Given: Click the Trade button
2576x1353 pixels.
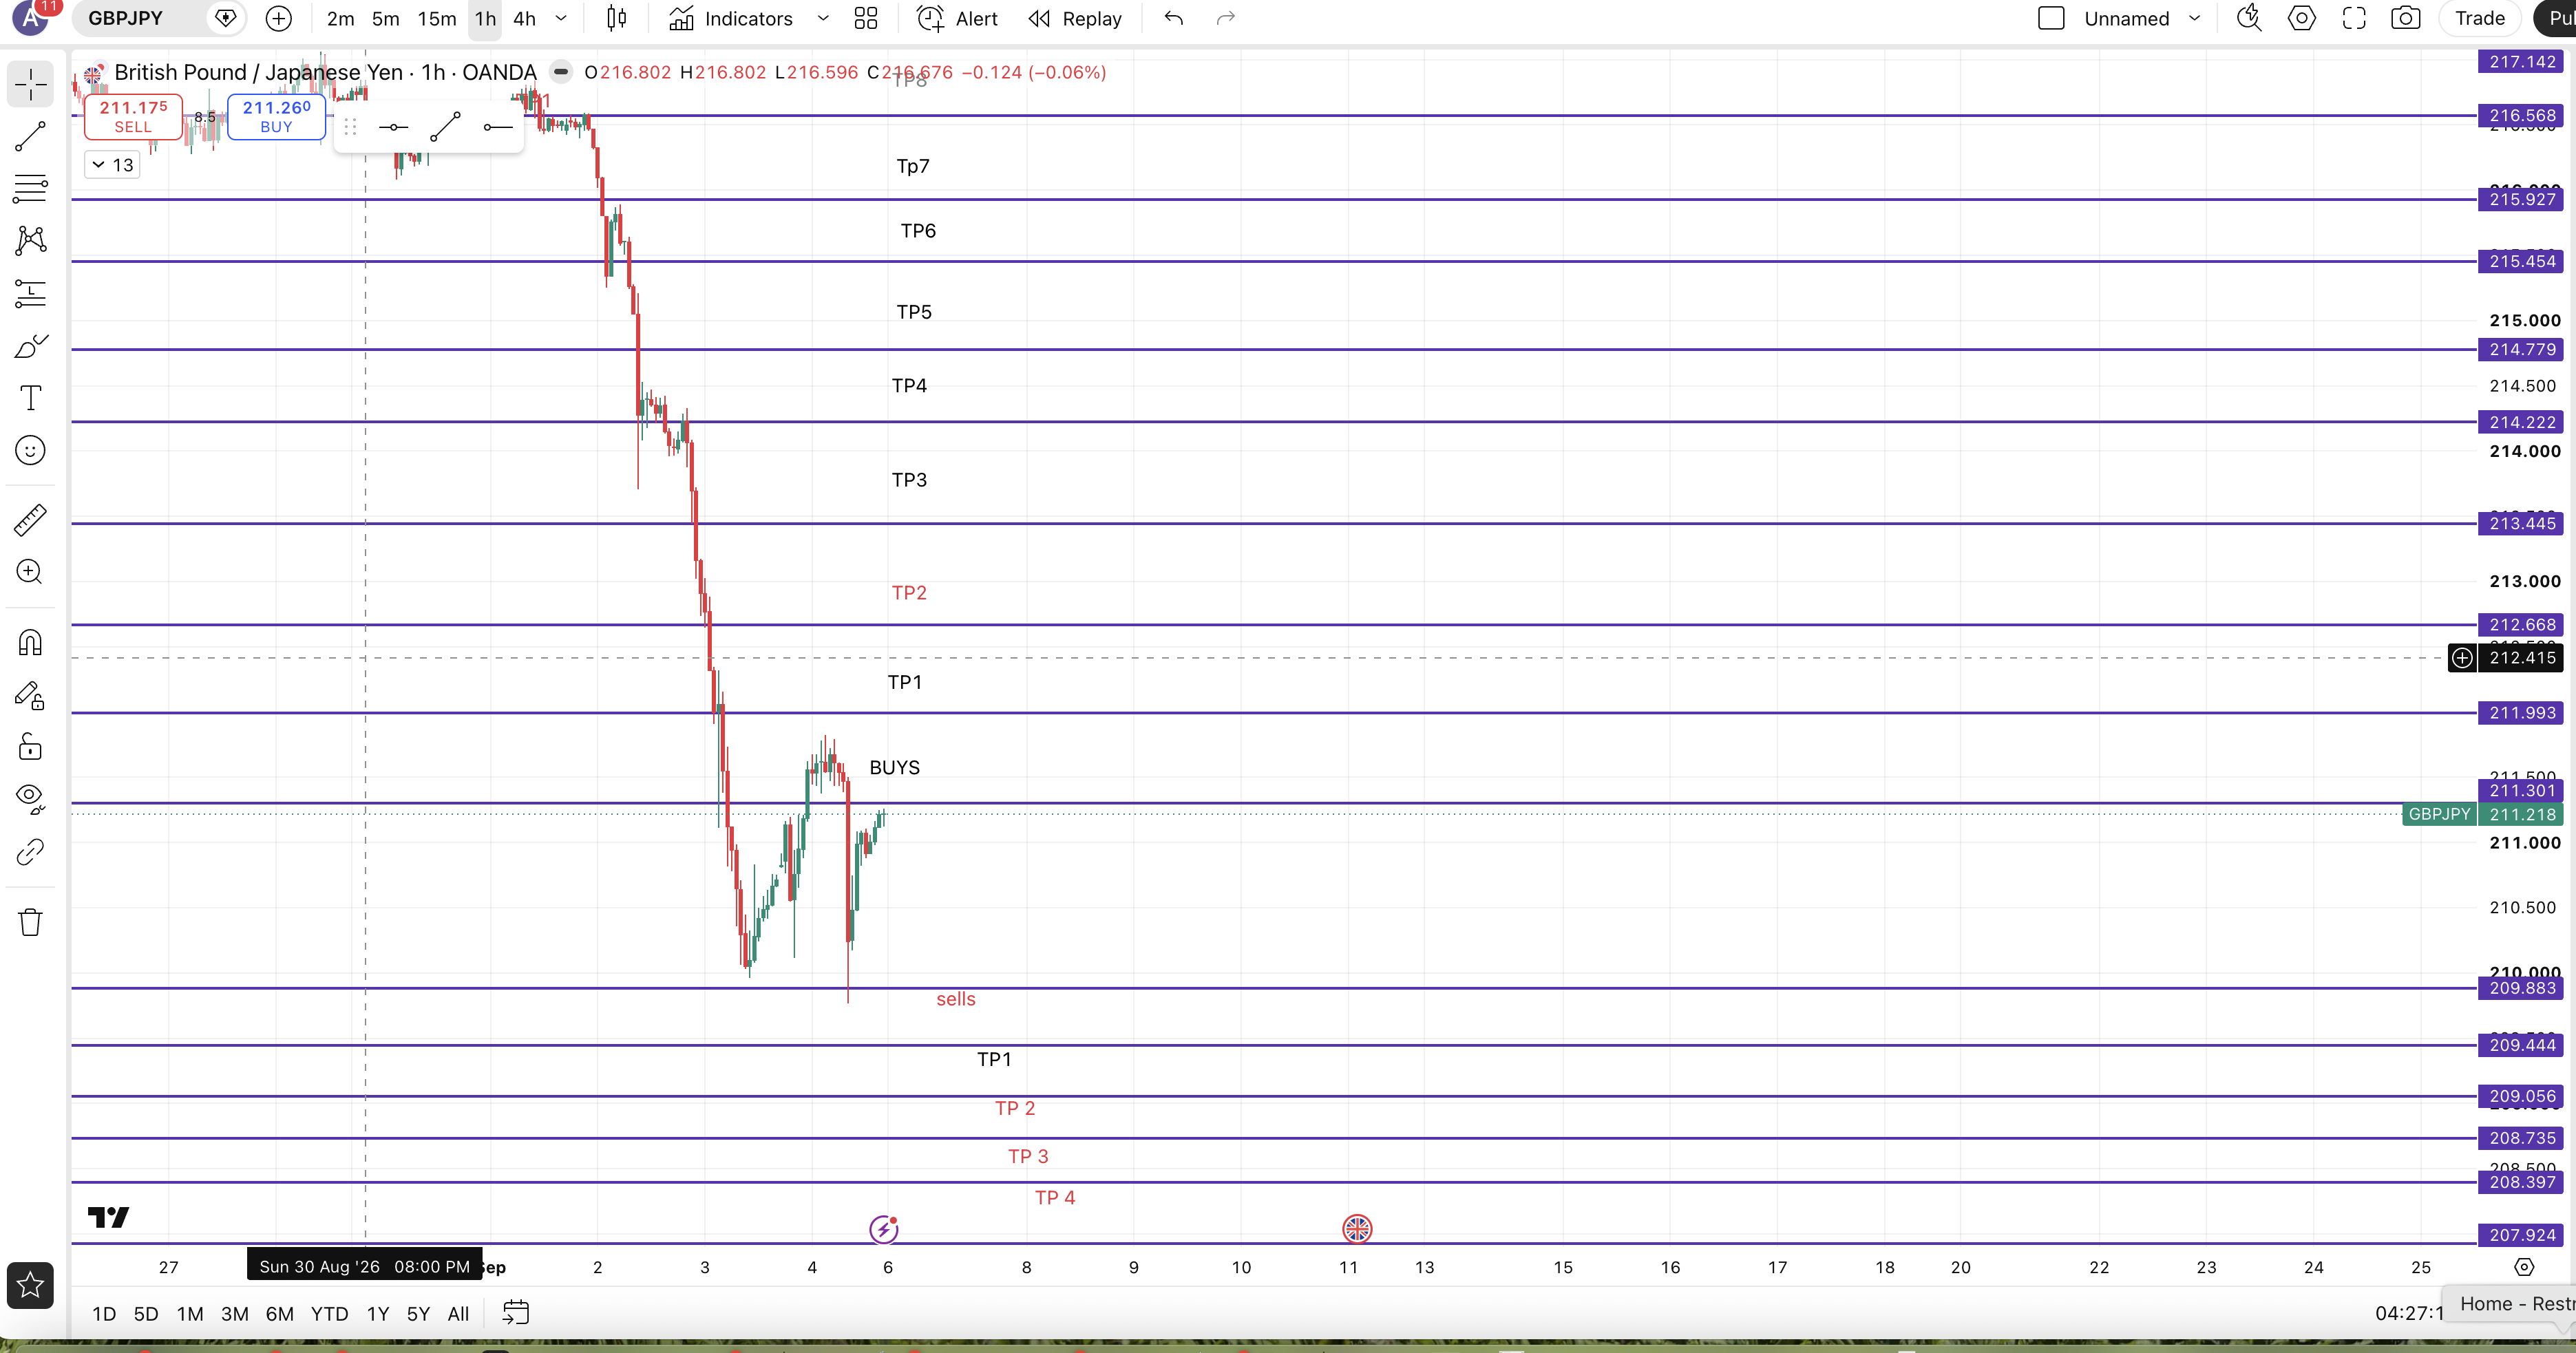Looking at the screenshot, I should point(2480,18).
